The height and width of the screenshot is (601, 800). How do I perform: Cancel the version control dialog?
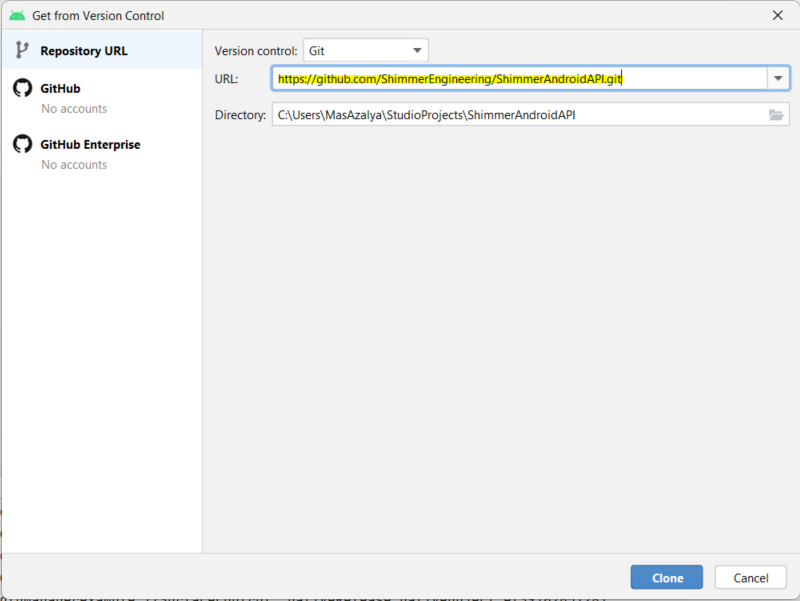coord(751,578)
